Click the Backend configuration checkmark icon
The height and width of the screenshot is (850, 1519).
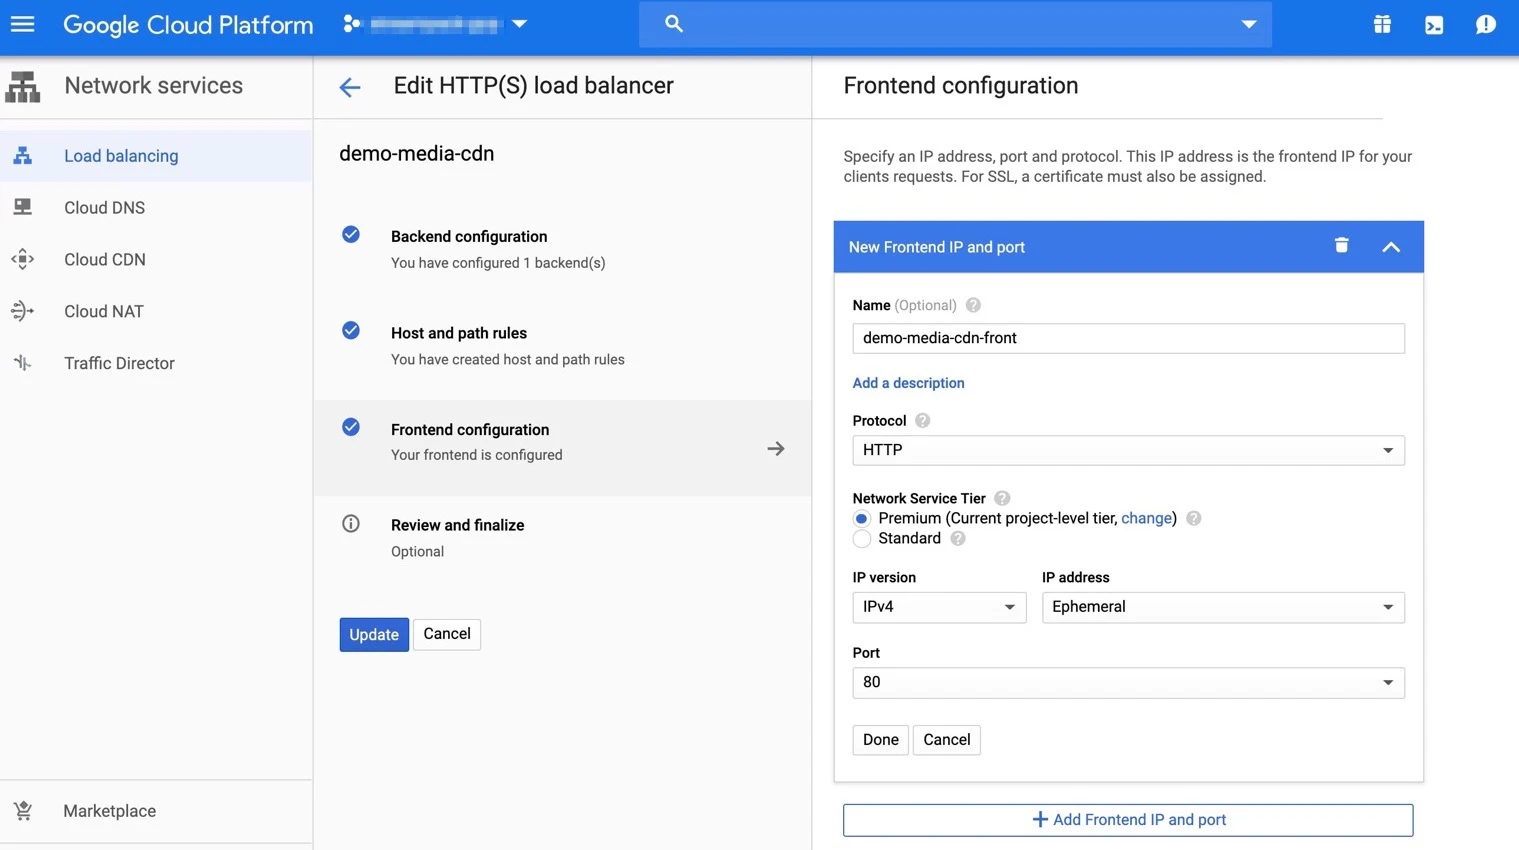pos(351,235)
